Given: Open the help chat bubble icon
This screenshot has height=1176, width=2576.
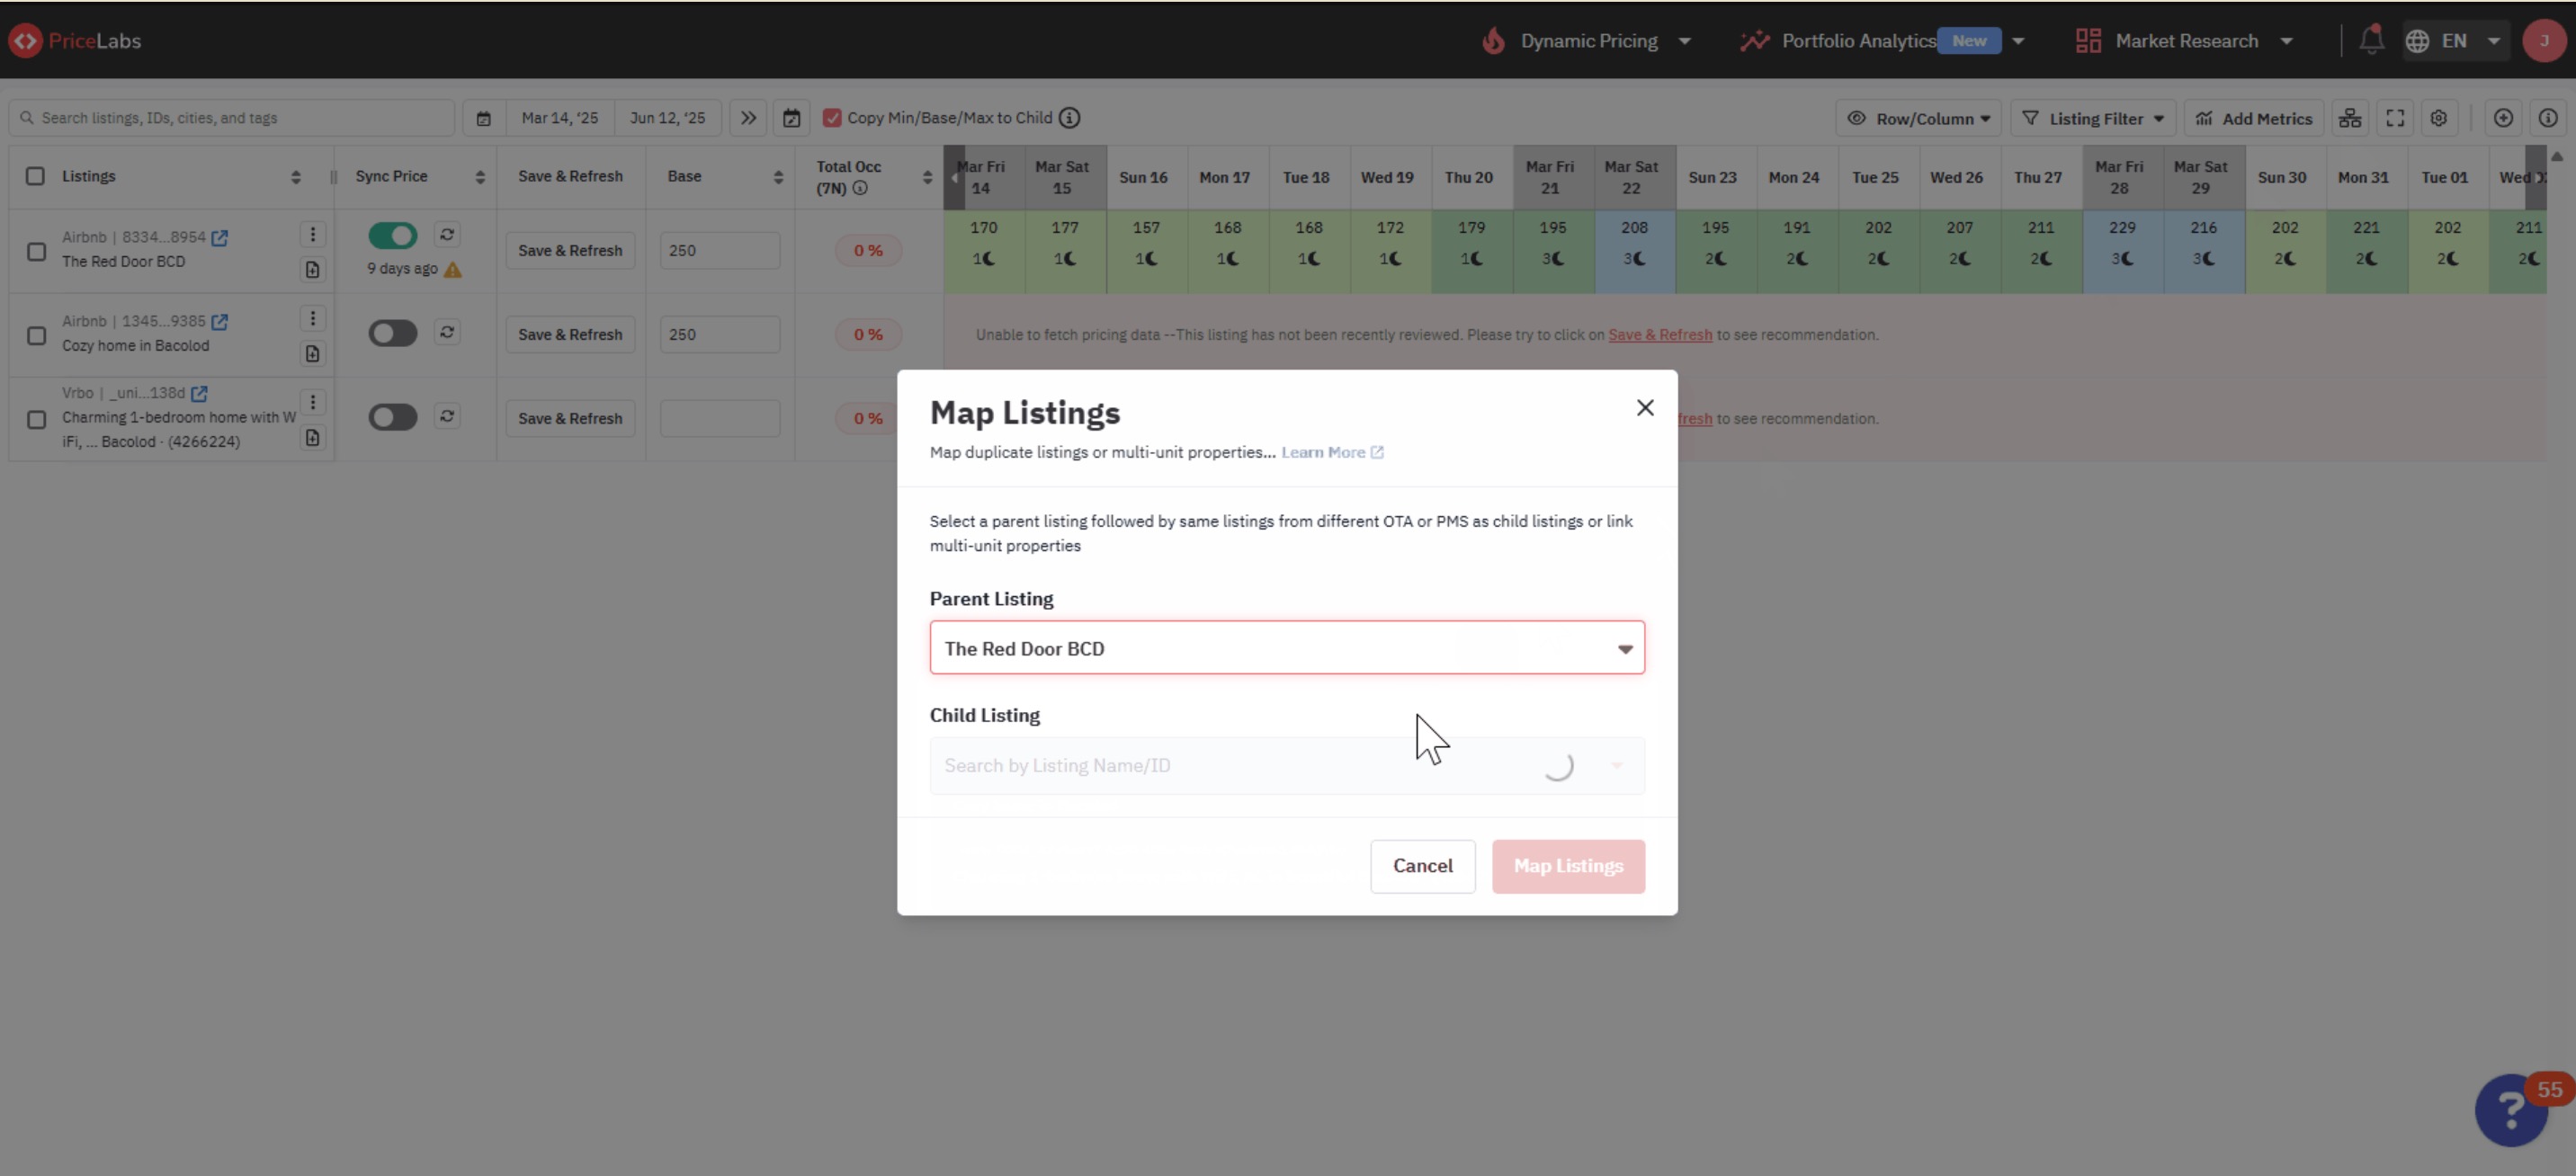Looking at the screenshot, I should [x=2511, y=1110].
